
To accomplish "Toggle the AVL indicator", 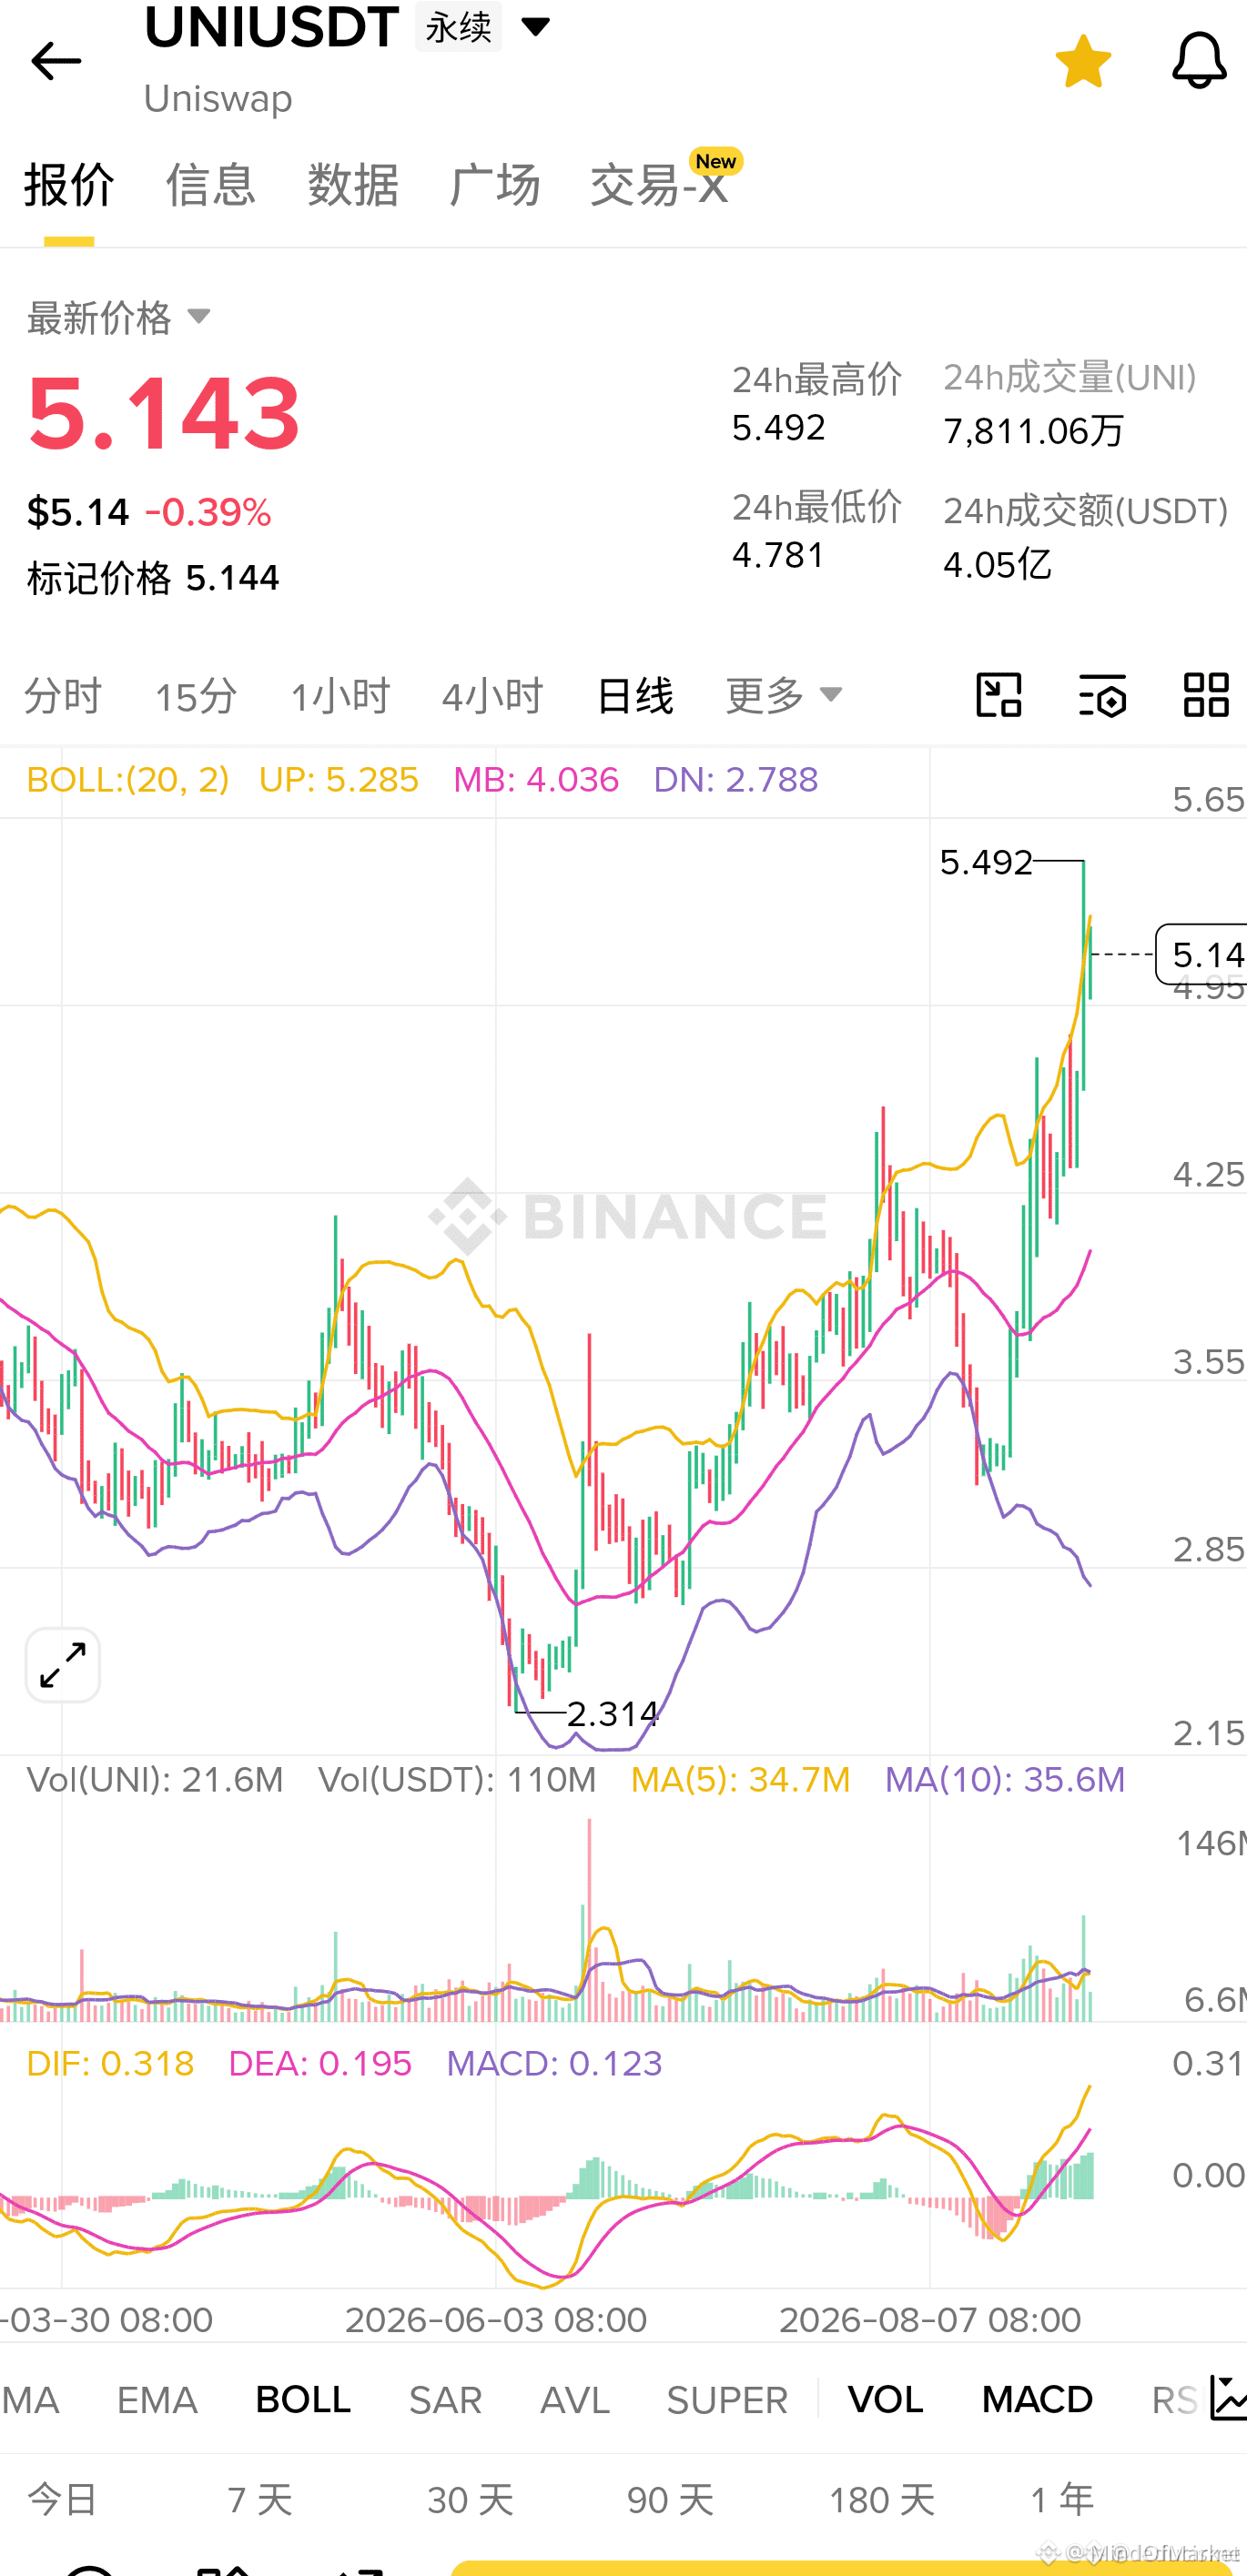I will (x=575, y=2400).
